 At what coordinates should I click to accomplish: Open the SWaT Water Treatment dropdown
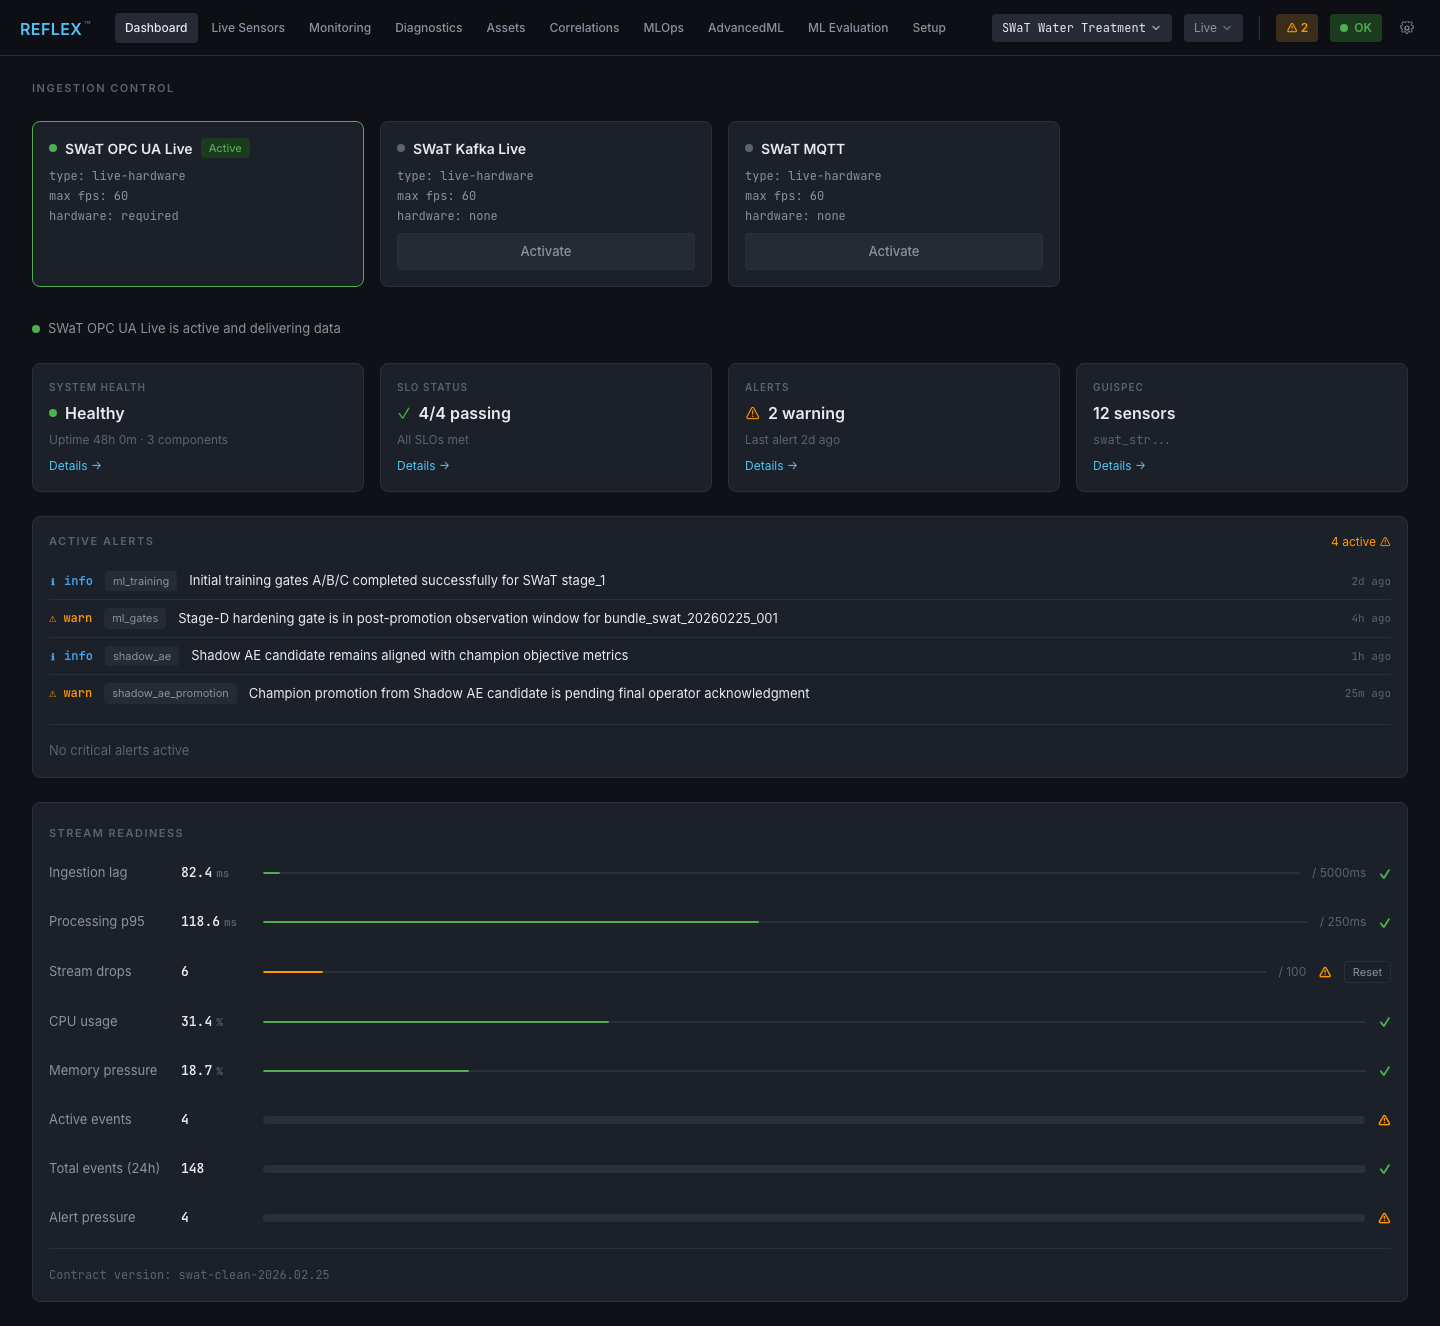[x=1081, y=28]
